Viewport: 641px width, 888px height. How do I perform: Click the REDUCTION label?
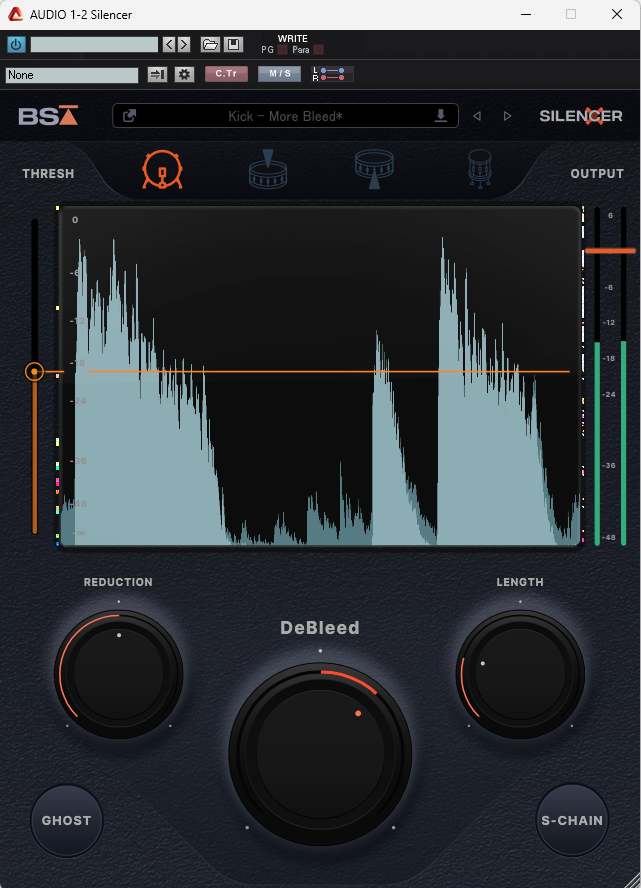(118, 582)
